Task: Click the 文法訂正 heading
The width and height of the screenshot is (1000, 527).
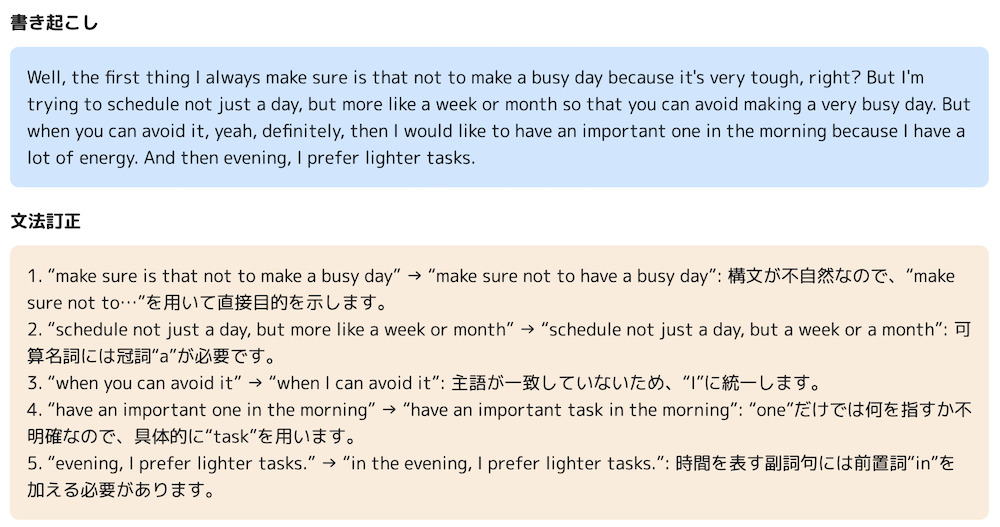Action: tap(45, 221)
